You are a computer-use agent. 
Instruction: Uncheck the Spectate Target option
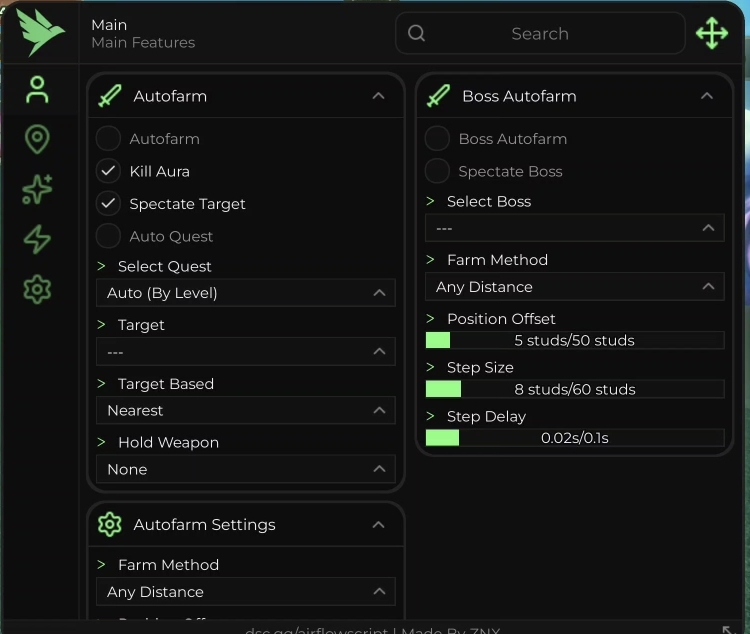coord(108,204)
